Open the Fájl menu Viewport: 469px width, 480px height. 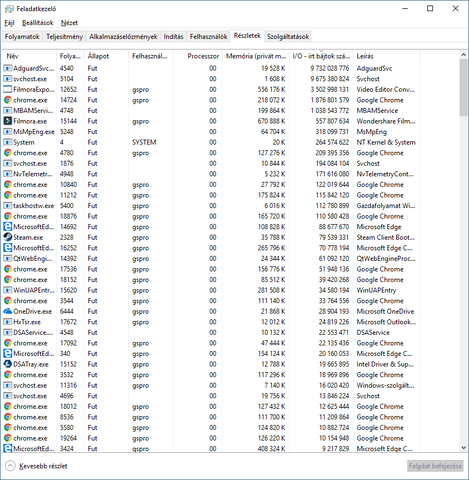(x=9, y=23)
